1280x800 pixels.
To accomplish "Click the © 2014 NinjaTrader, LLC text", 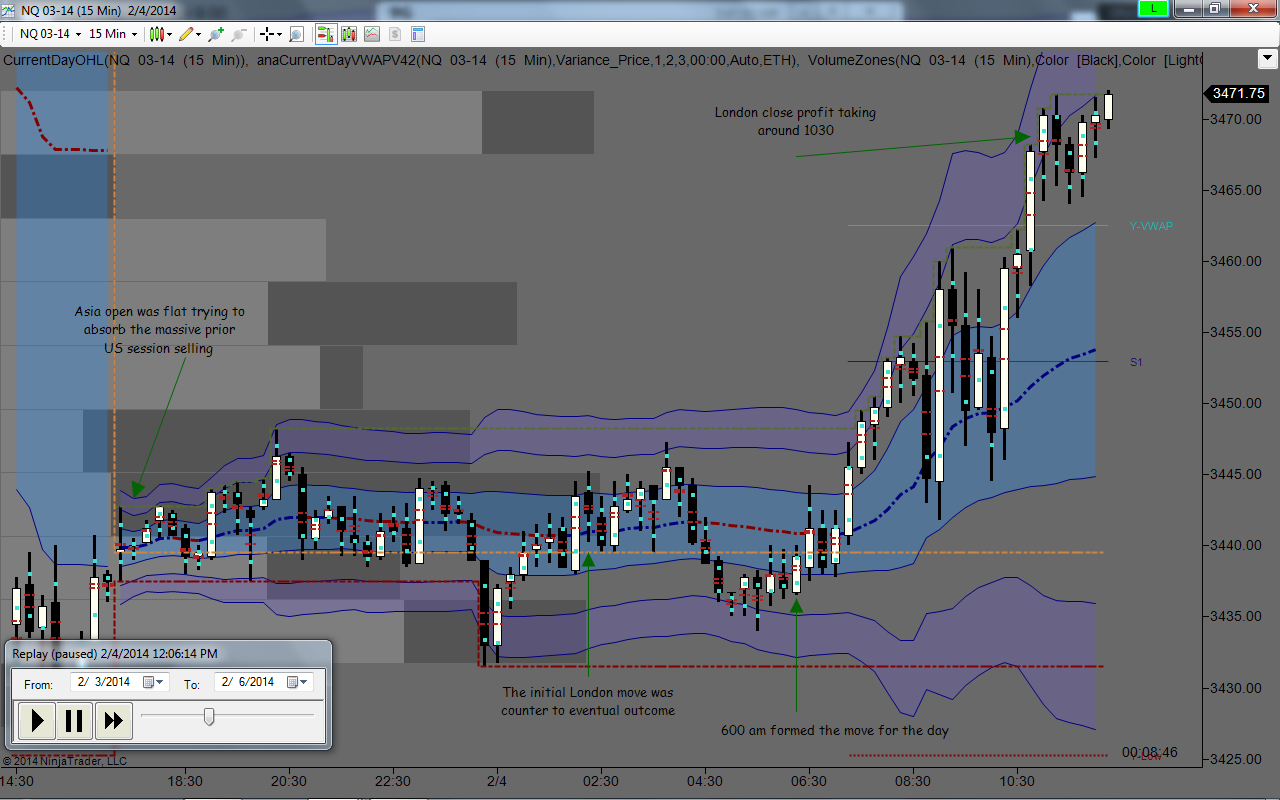I will 64,761.
